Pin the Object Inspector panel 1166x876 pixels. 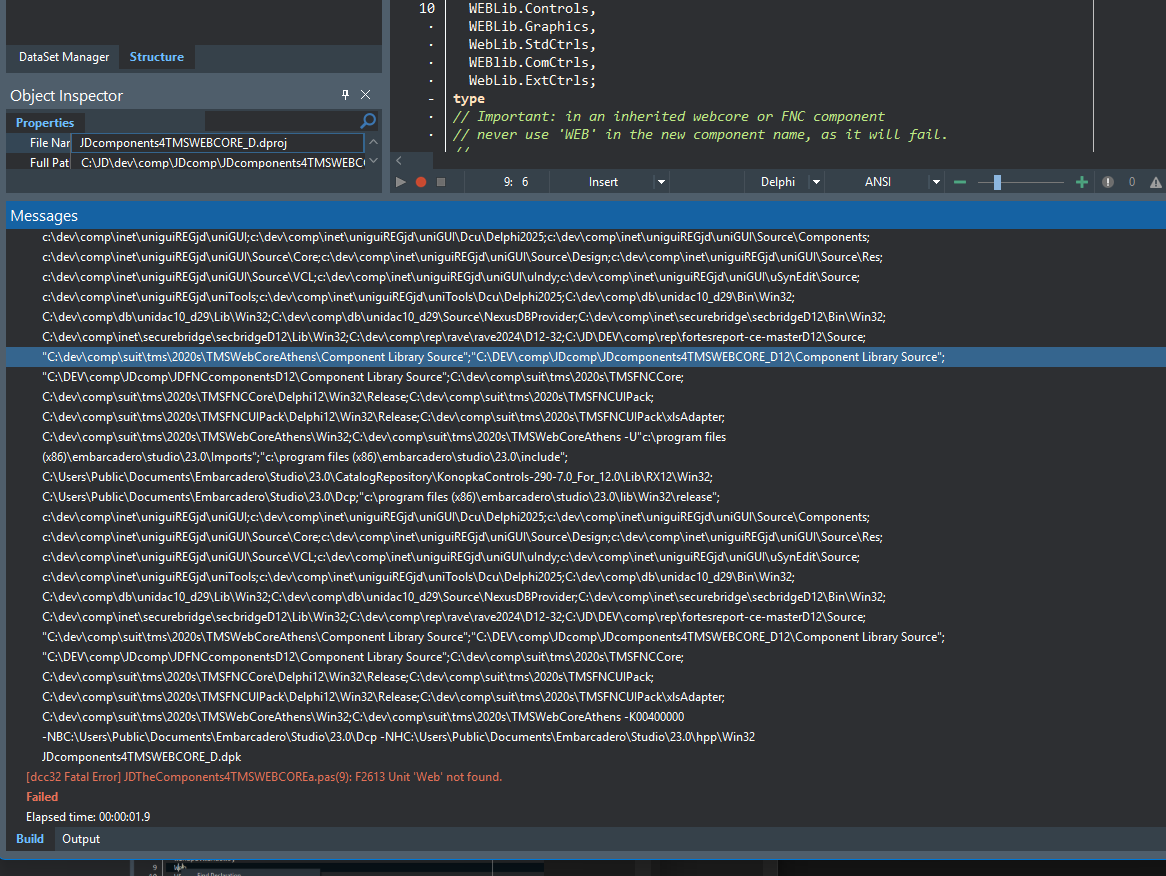tap(346, 95)
